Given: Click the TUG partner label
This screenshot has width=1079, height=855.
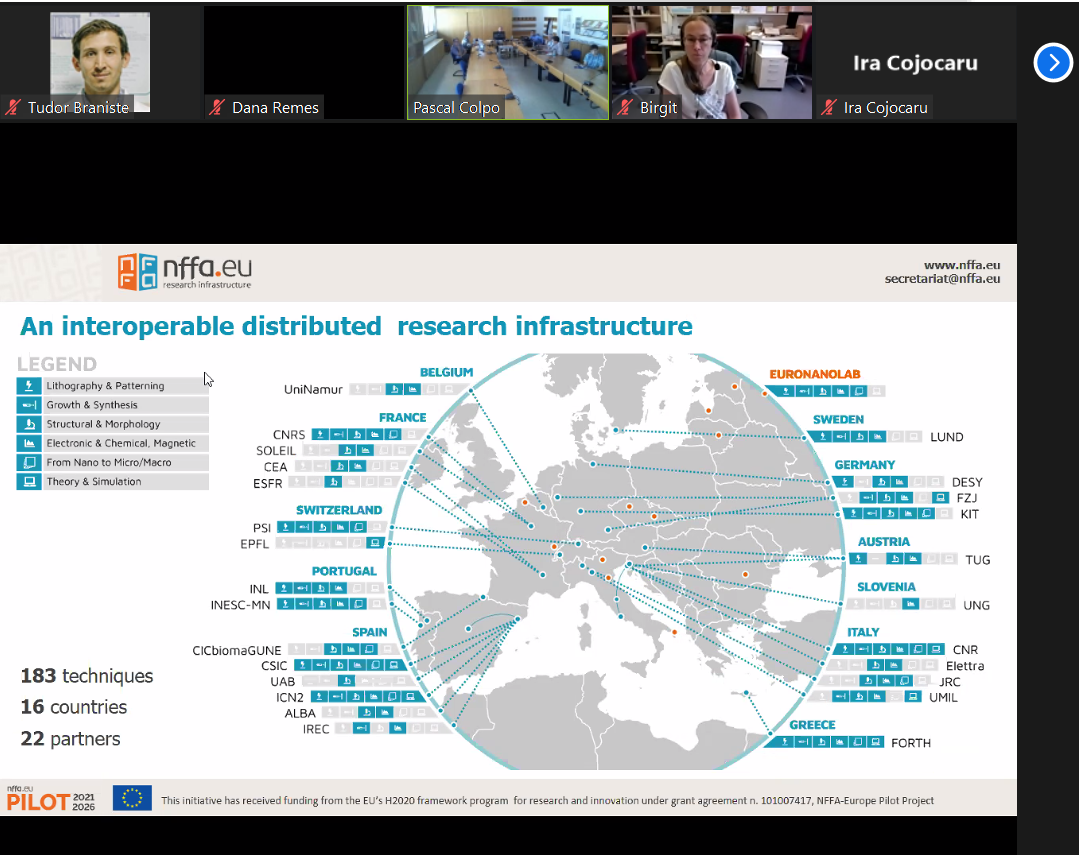Looking at the screenshot, I should pos(978,560).
